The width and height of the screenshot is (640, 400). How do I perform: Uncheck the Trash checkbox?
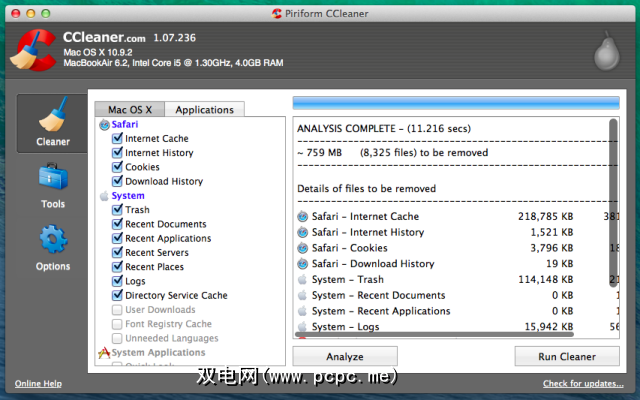point(117,210)
